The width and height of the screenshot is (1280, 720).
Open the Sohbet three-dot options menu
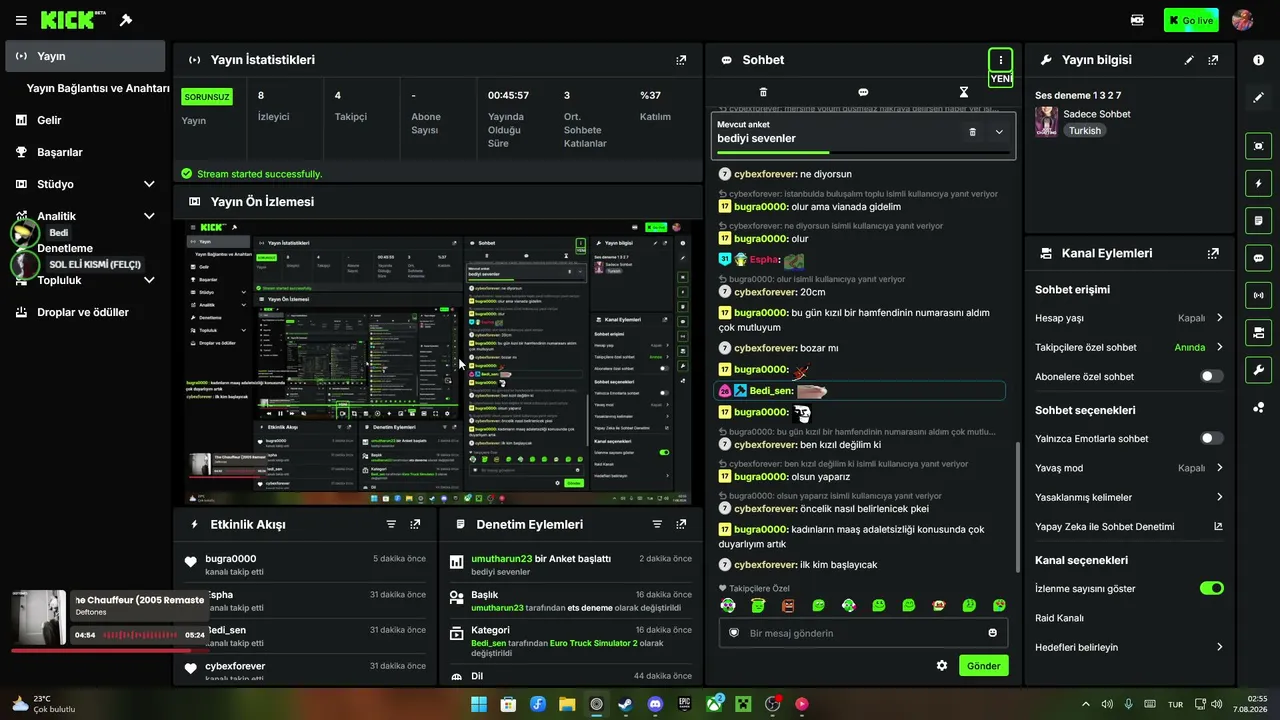click(1000, 60)
